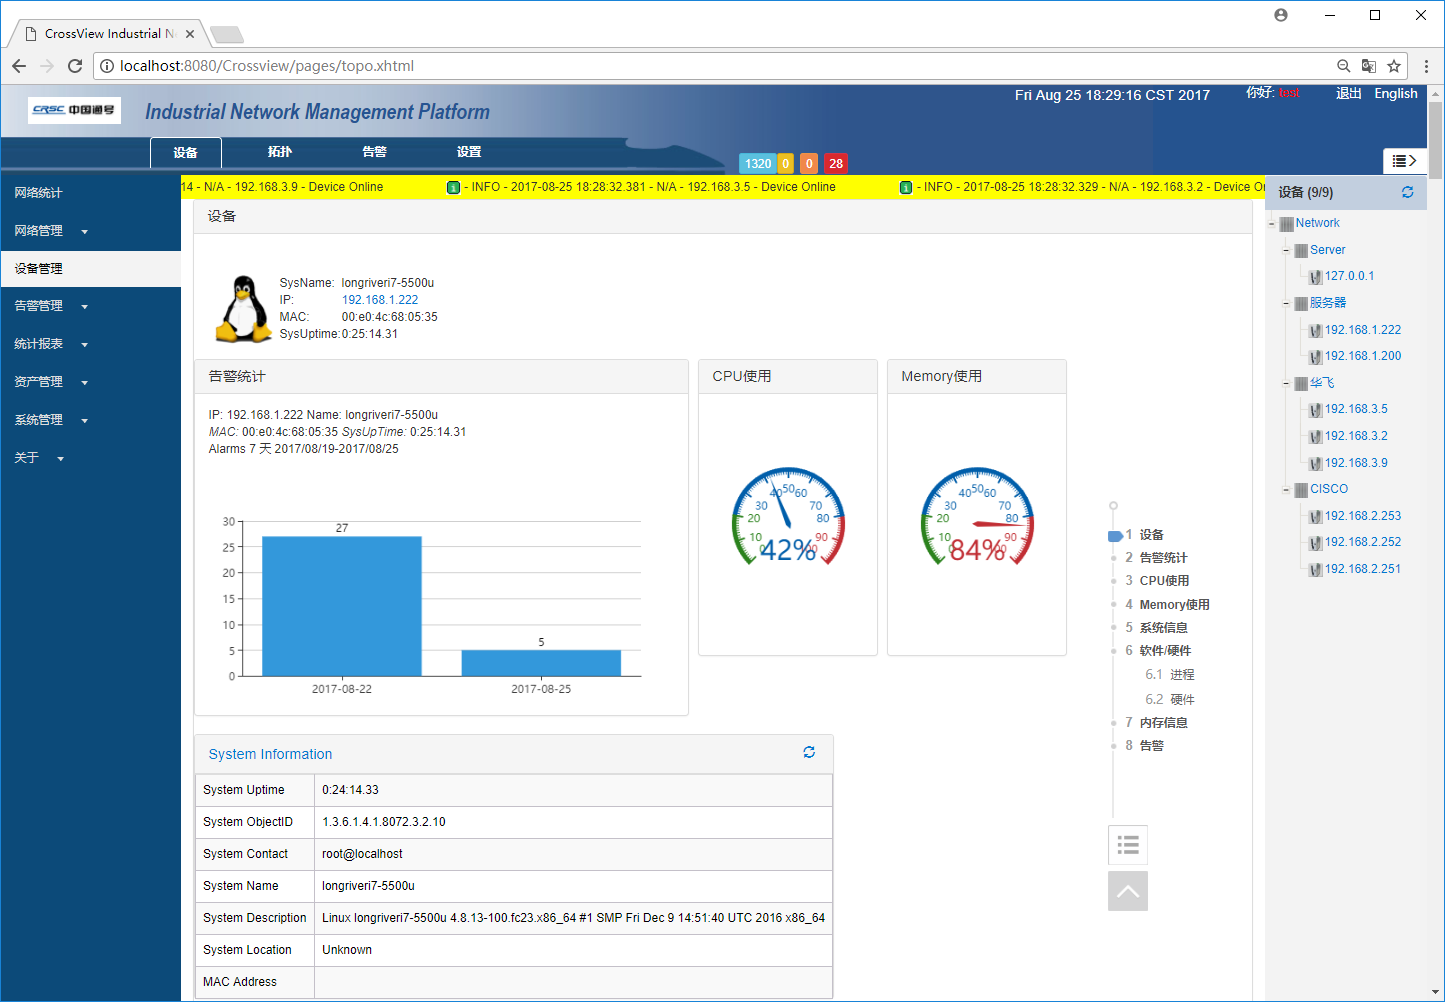Collapse the CISCO tree group
The height and width of the screenshot is (1002, 1445).
pyautogui.click(x=1286, y=489)
